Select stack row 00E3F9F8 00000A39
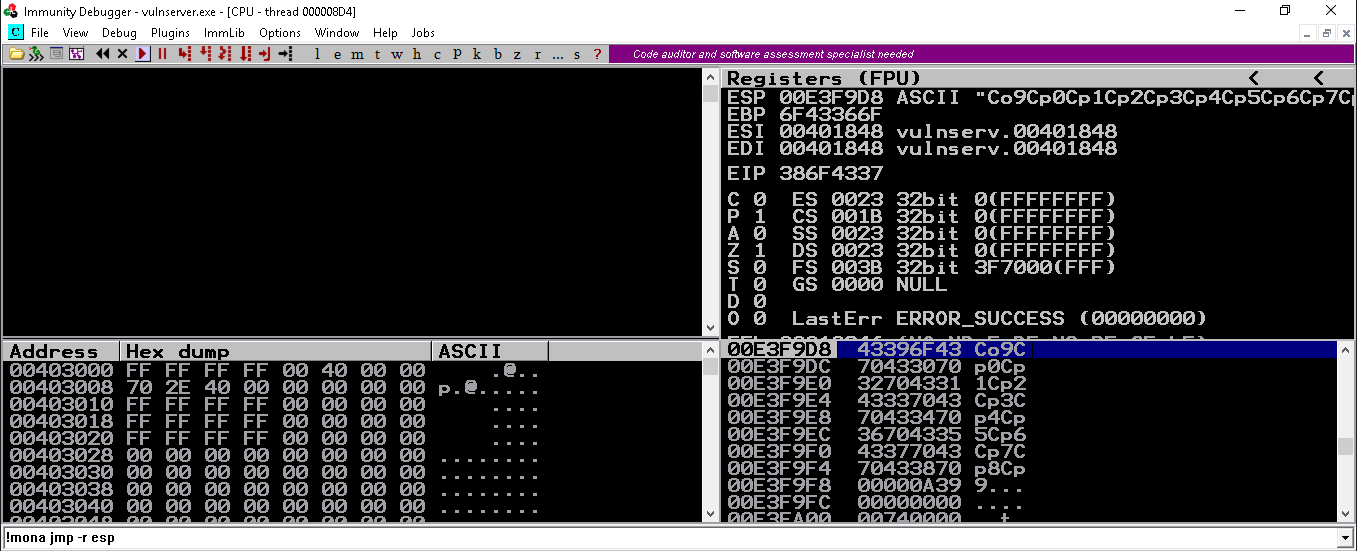 (1029, 486)
